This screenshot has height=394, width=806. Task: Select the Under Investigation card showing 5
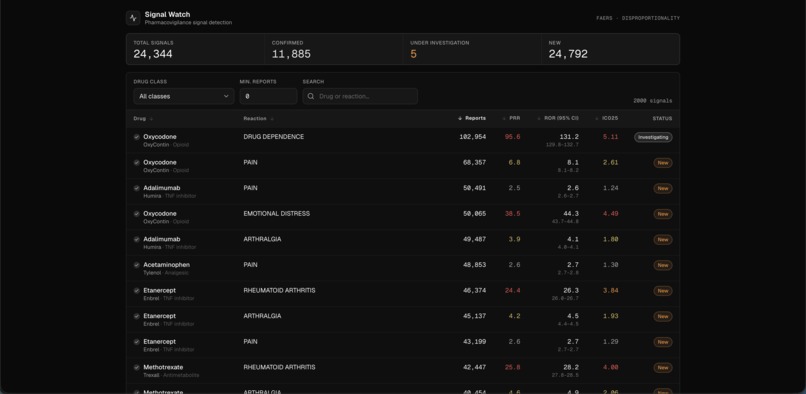[472, 49]
